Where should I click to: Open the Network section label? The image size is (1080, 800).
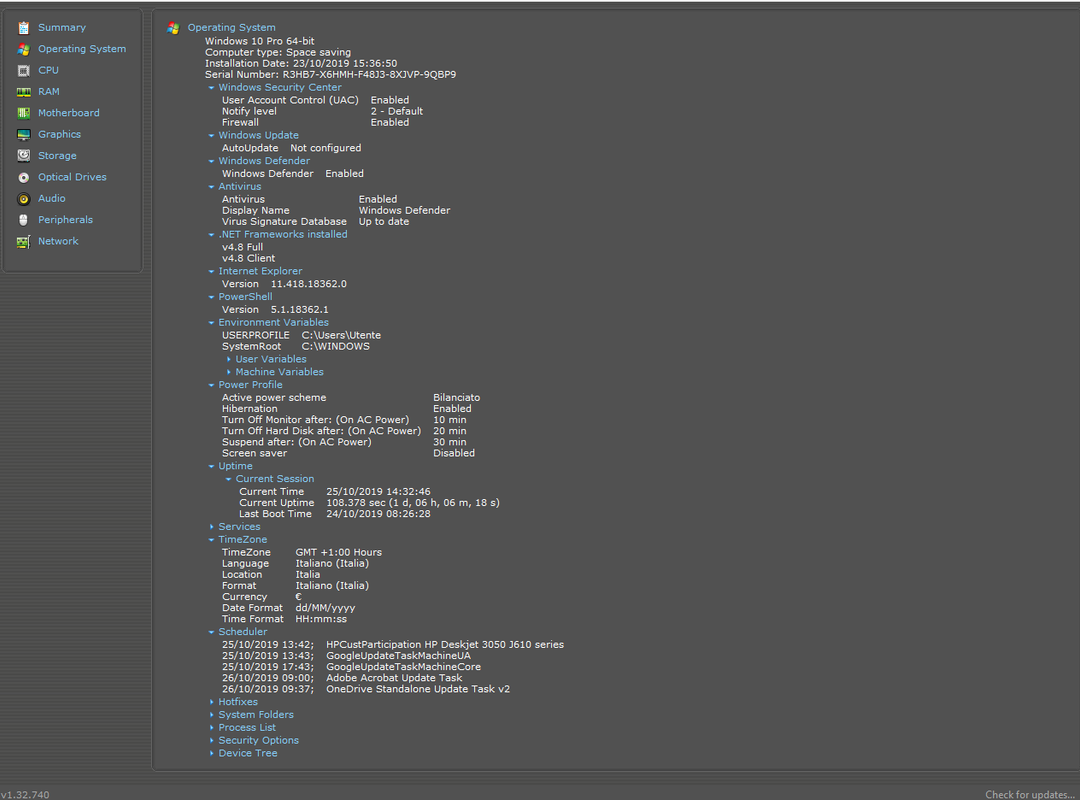click(58, 241)
